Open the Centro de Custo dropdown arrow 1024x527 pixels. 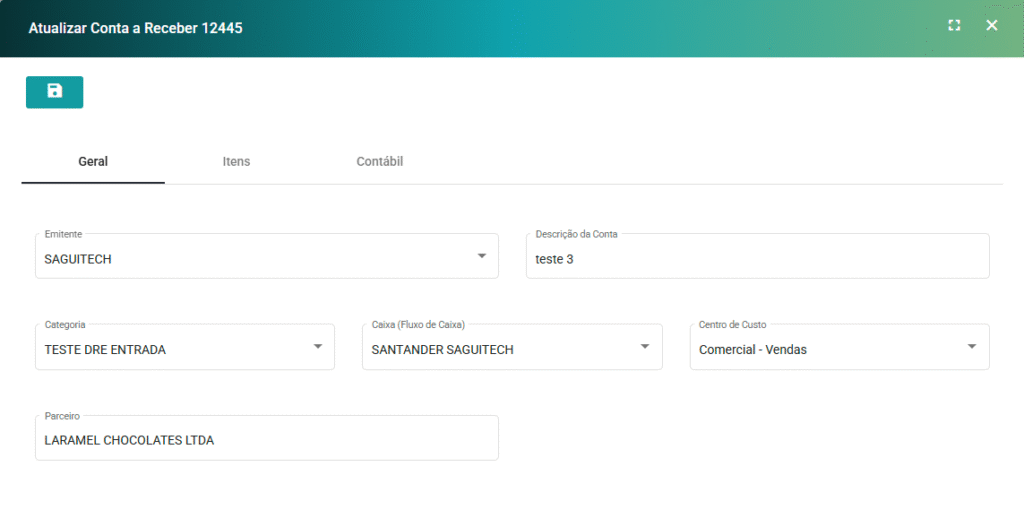(x=972, y=346)
